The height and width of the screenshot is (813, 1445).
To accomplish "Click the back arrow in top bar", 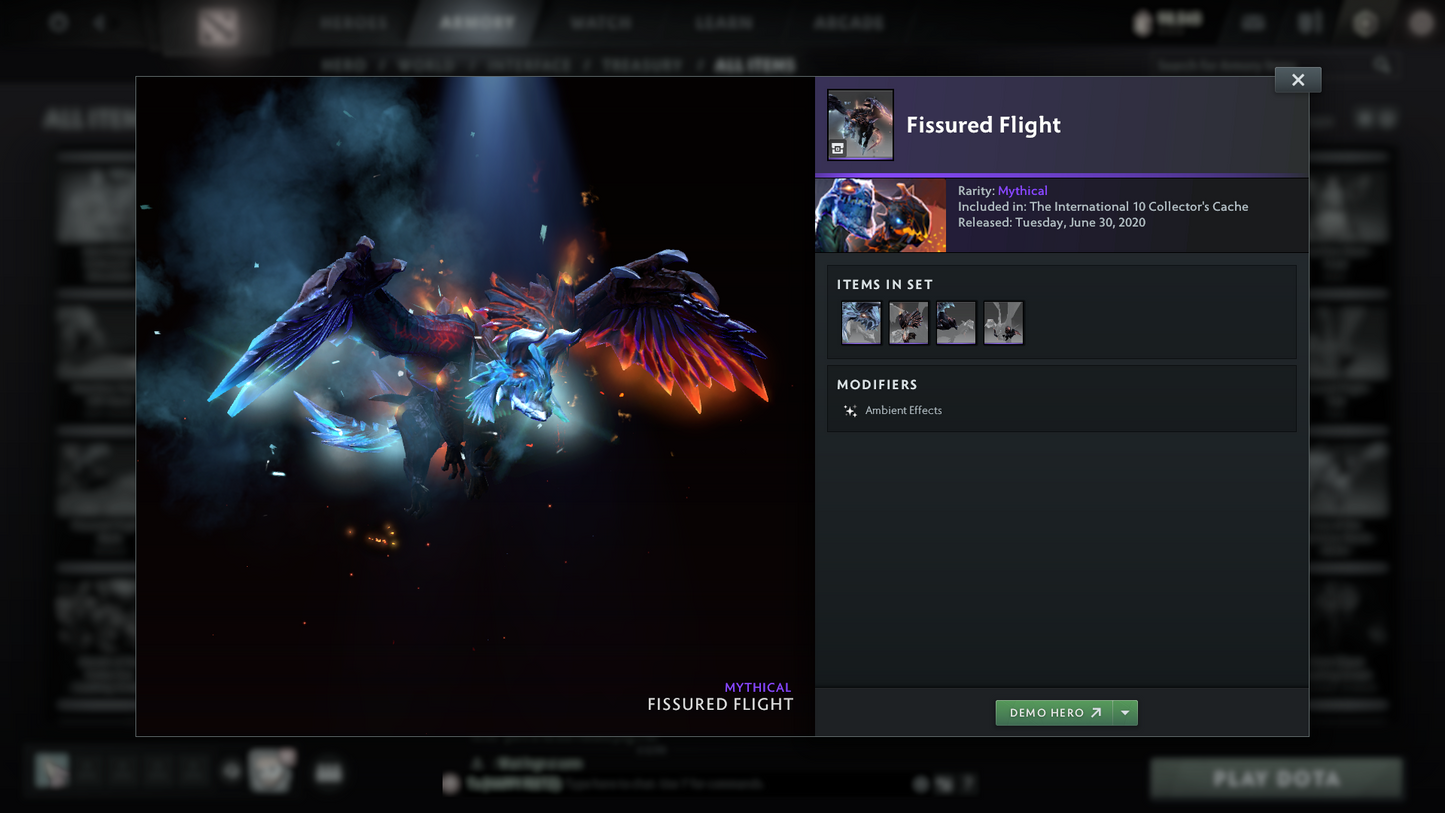I will pos(99,22).
